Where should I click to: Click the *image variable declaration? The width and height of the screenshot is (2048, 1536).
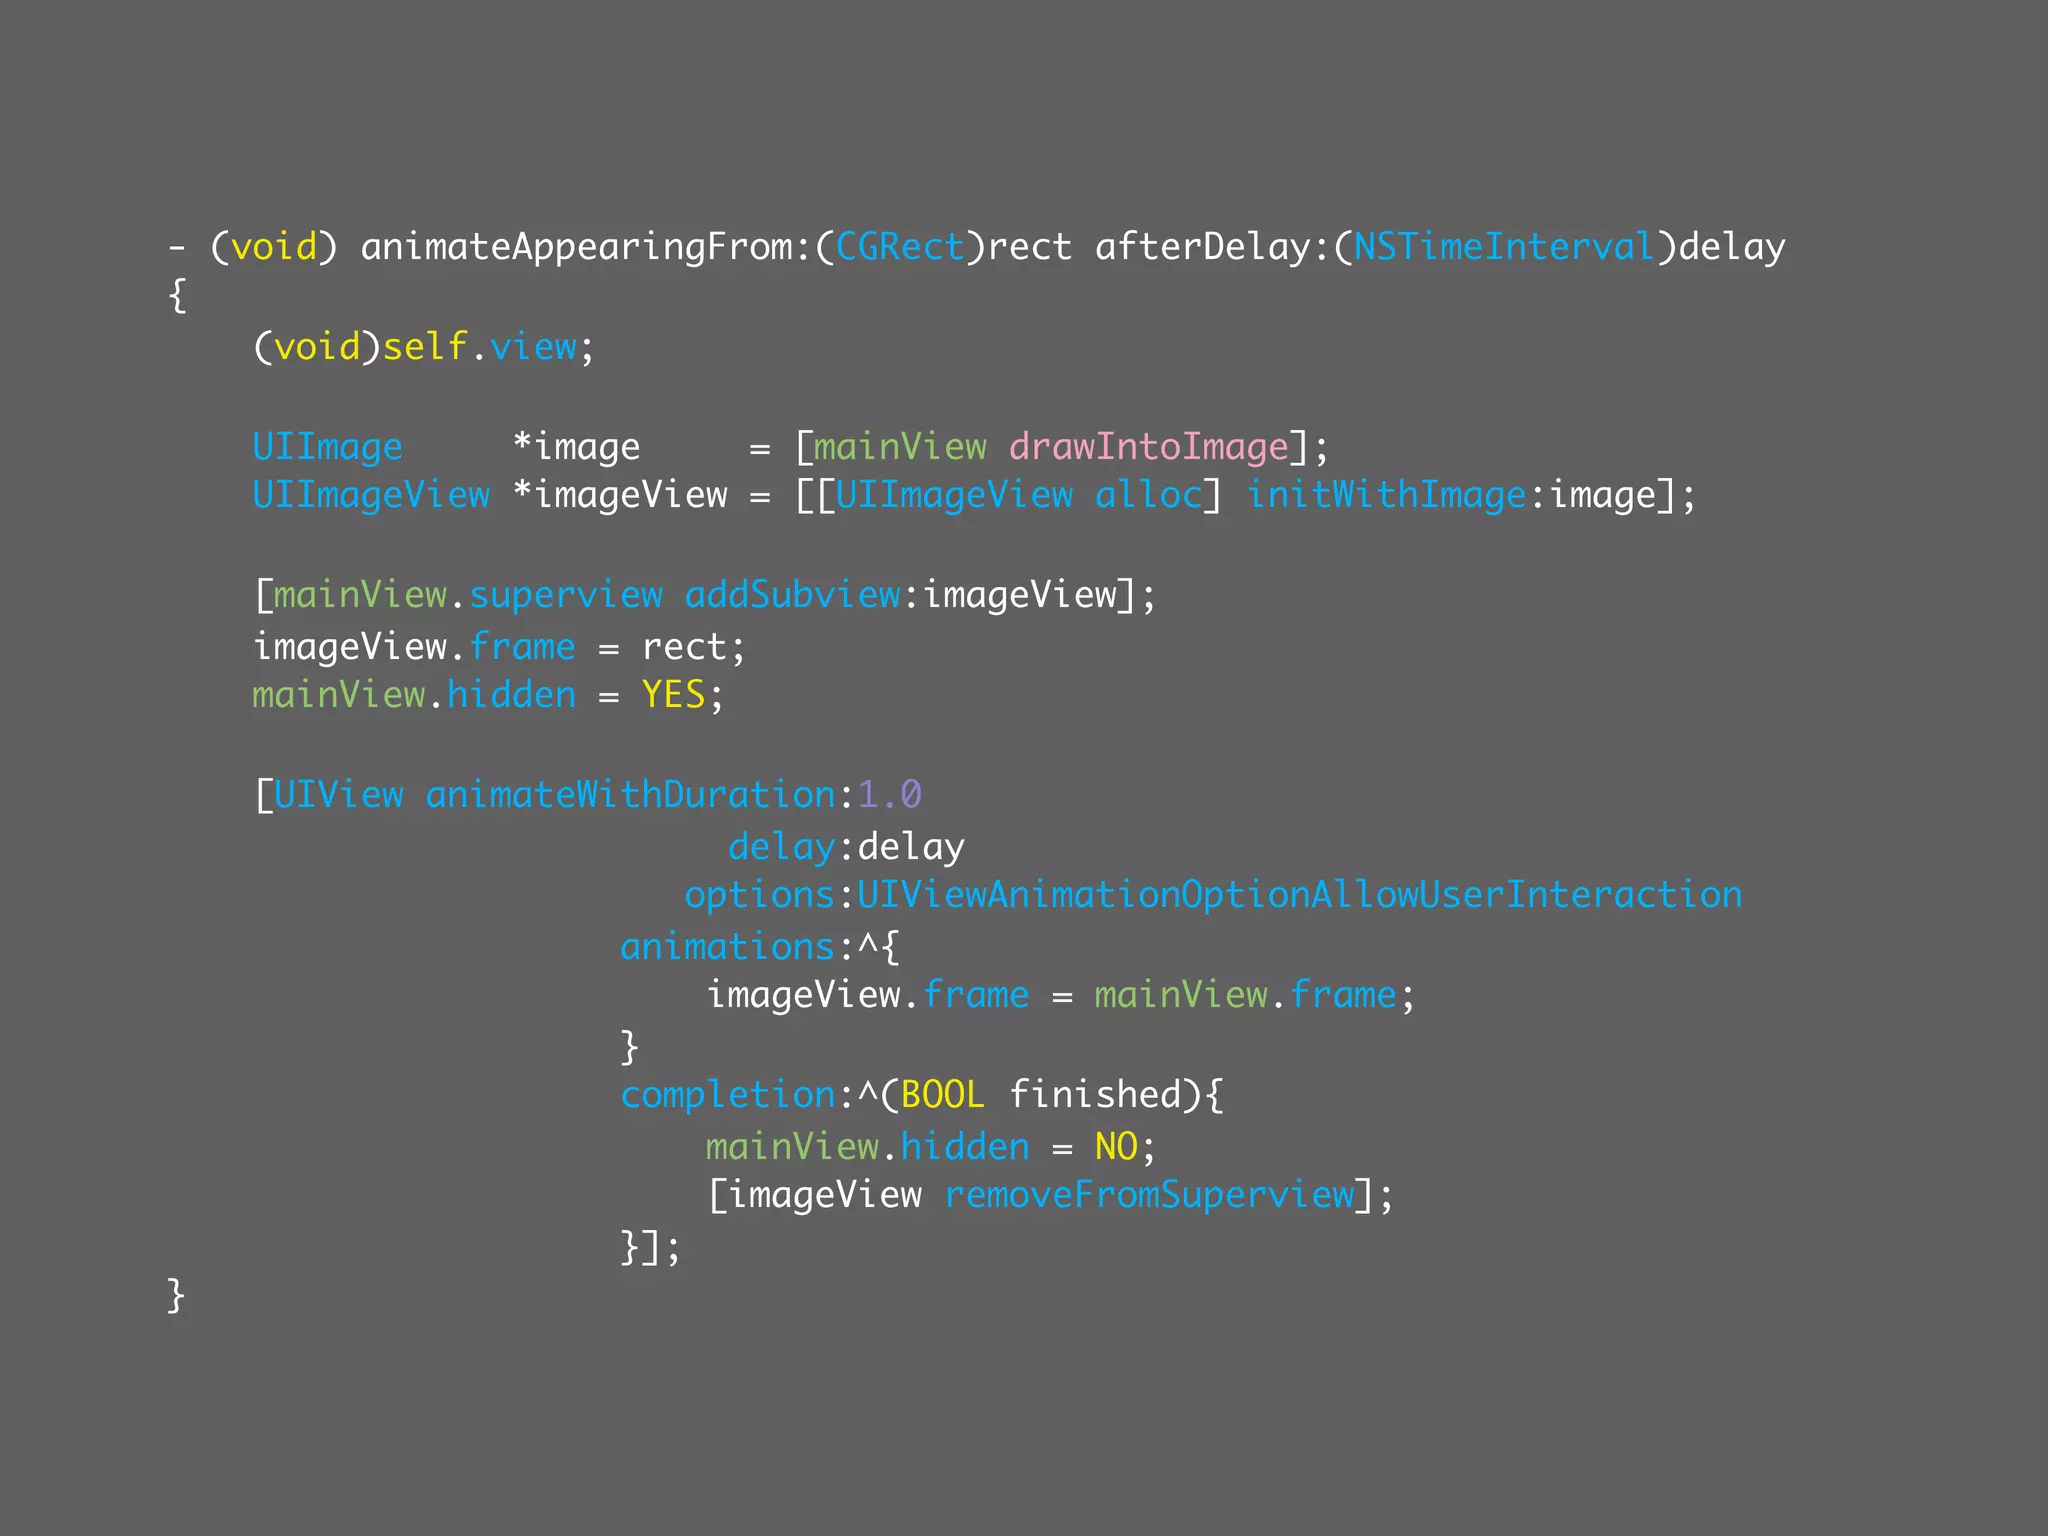[x=576, y=447]
